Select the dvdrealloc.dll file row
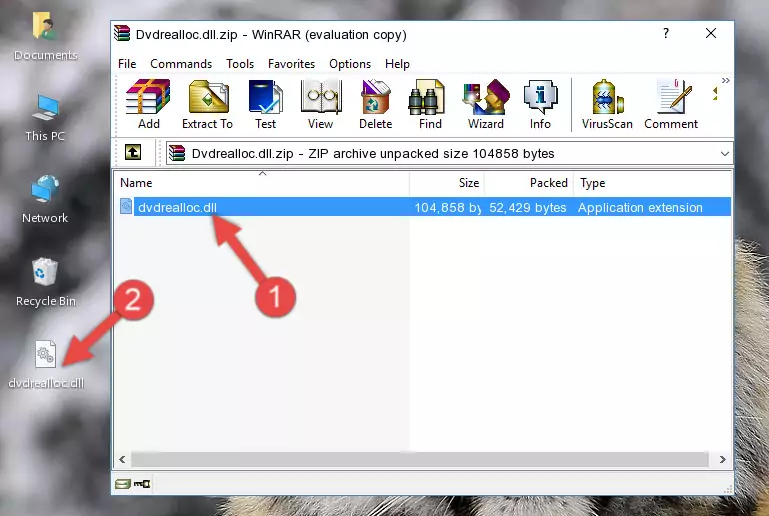This screenshot has width=769, height=516. pyautogui.click(x=425, y=207)
